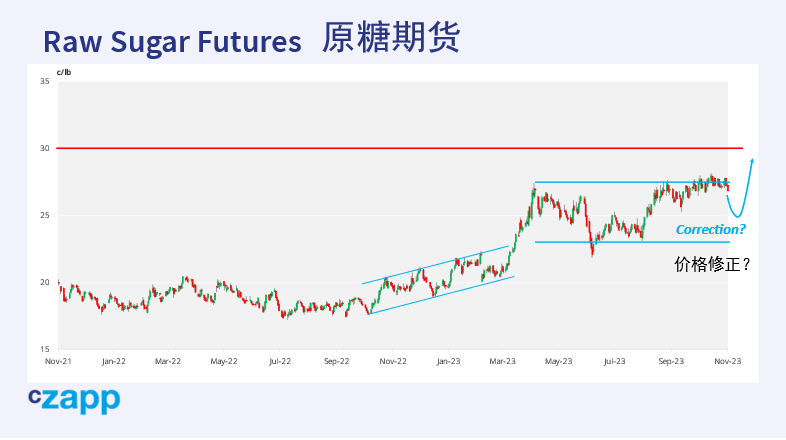Image resolution: width=786 pixels, height=440 pixels.
Task: Click the Nov-21 x-axis label
Action: tap(58, 360)
